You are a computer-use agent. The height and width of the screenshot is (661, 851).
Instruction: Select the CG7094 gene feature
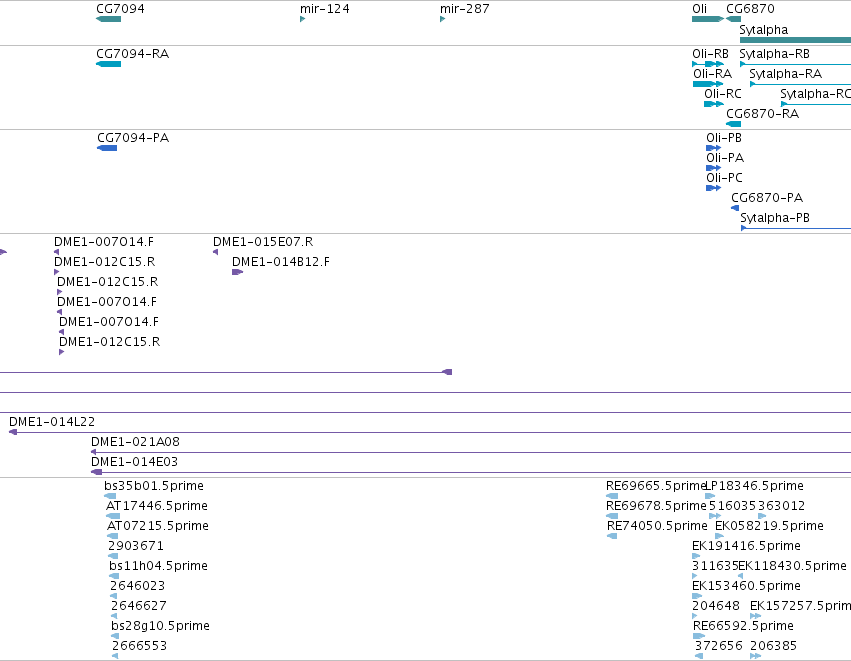click(x=109, y=19)
